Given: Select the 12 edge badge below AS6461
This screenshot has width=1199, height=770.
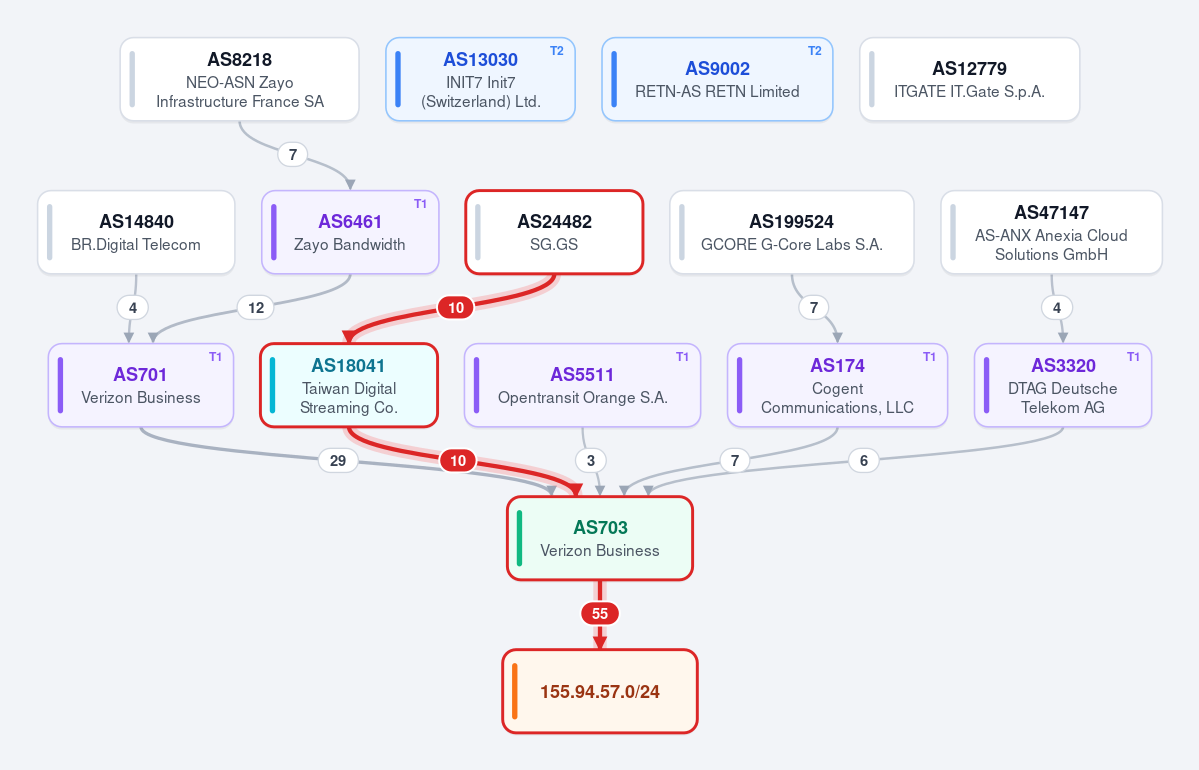Looking at the screenshot, I should tap(256, 307).
